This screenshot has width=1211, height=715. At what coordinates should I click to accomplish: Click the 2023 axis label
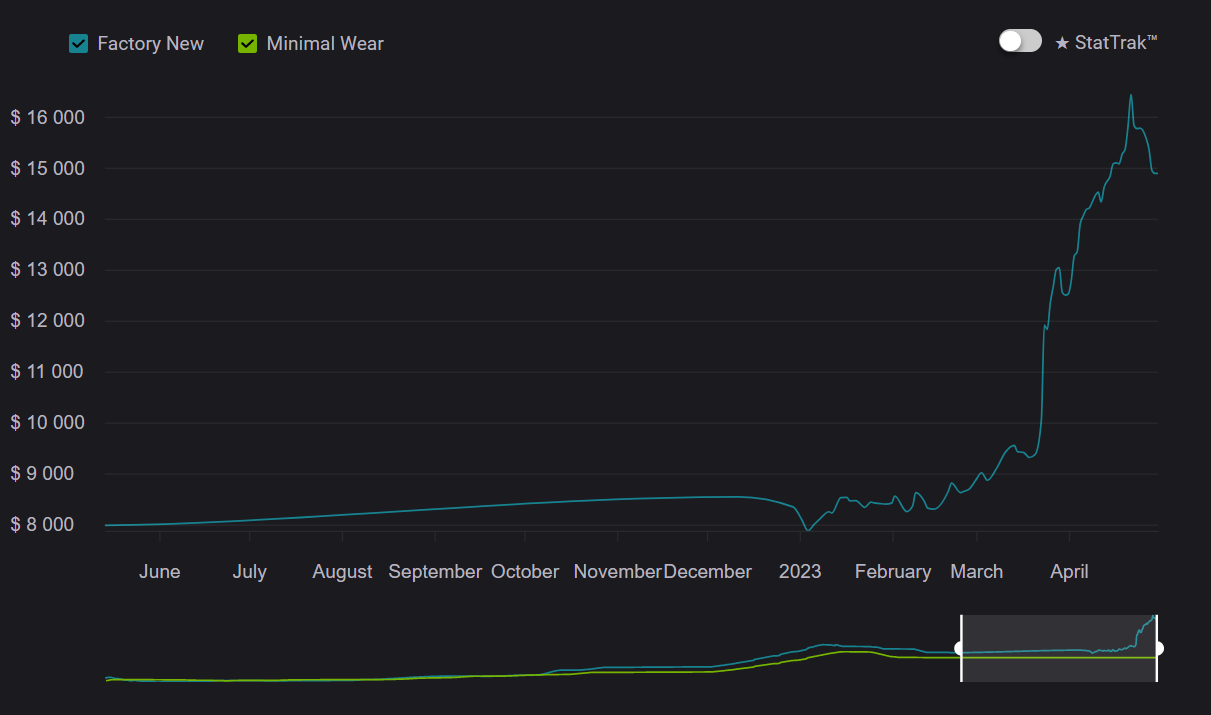click(799, 571)
